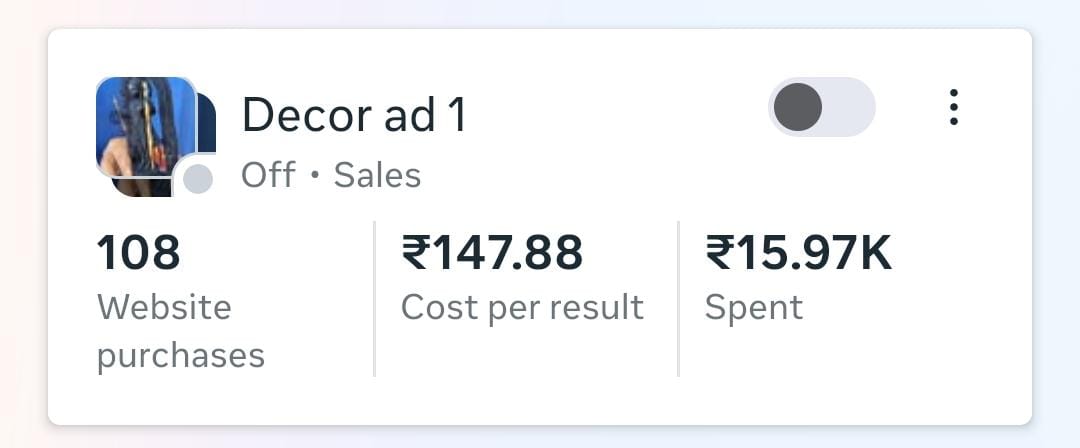
Task: Click the Cost per result label
Action: coord(522,307)
